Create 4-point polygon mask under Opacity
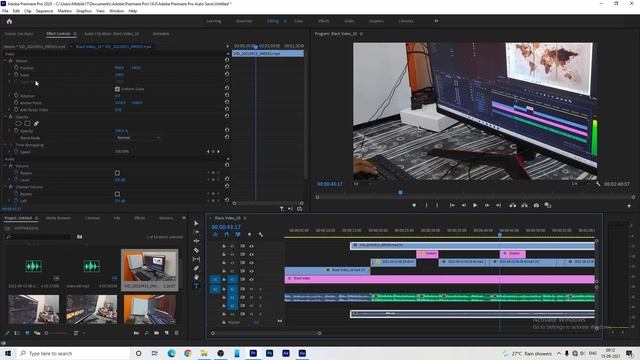This screenshot has height=360, width=640. [27, 123]
